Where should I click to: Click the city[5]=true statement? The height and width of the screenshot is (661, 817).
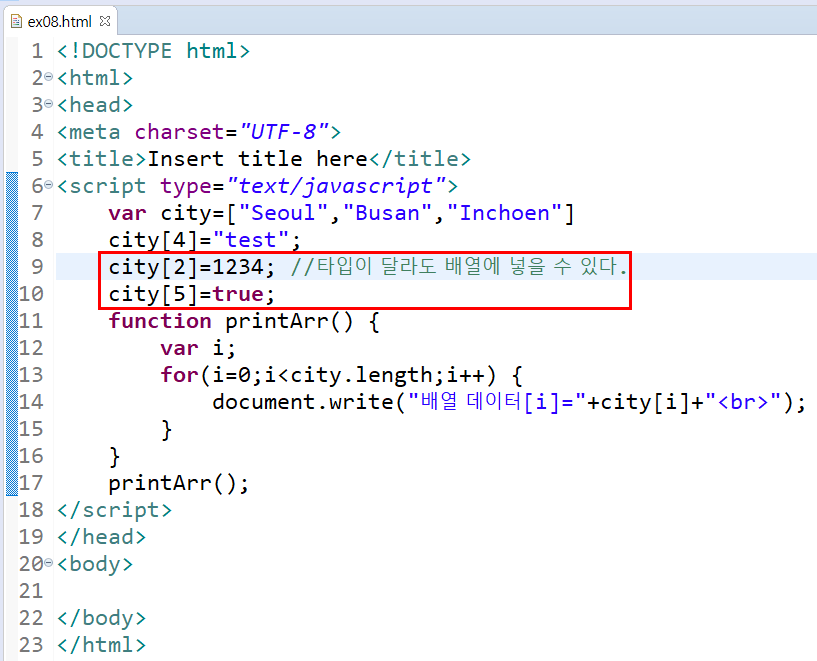point(191,294)
